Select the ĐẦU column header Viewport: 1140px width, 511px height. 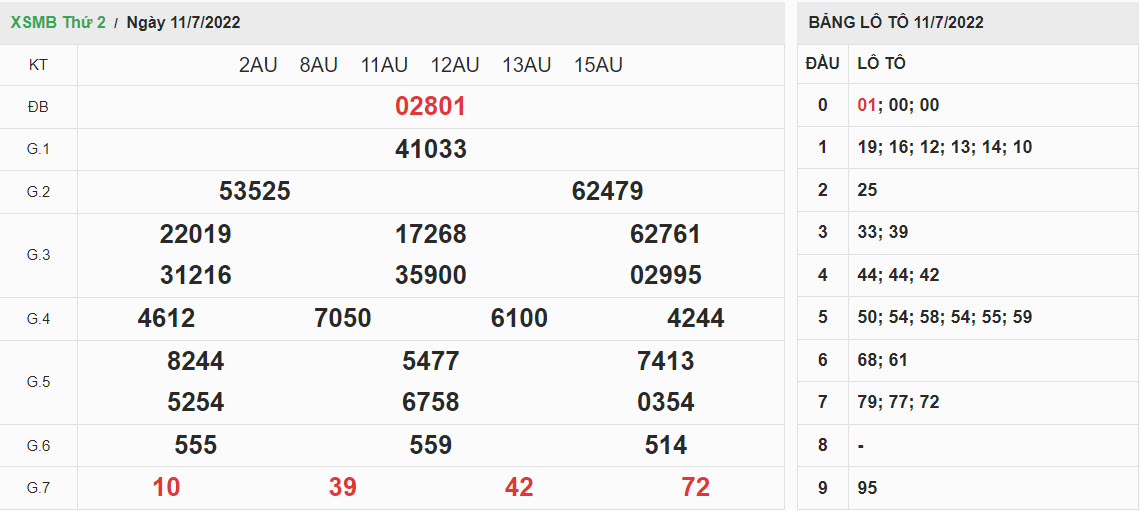822,63
